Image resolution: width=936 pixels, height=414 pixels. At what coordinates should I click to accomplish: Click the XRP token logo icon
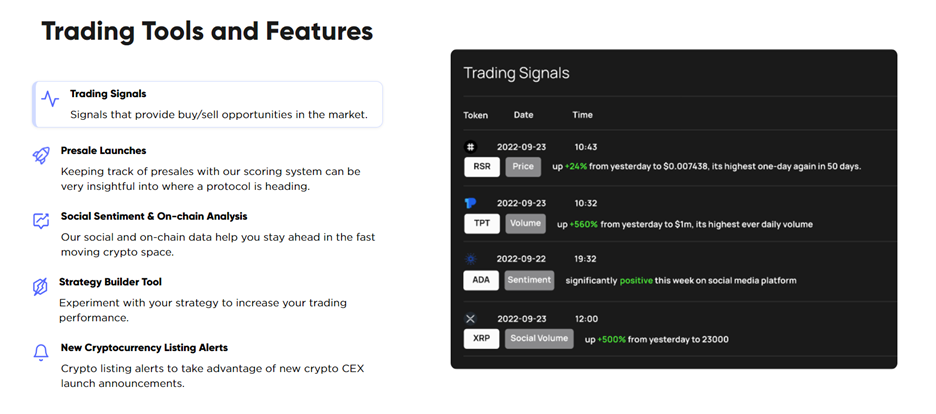[470, 319]
